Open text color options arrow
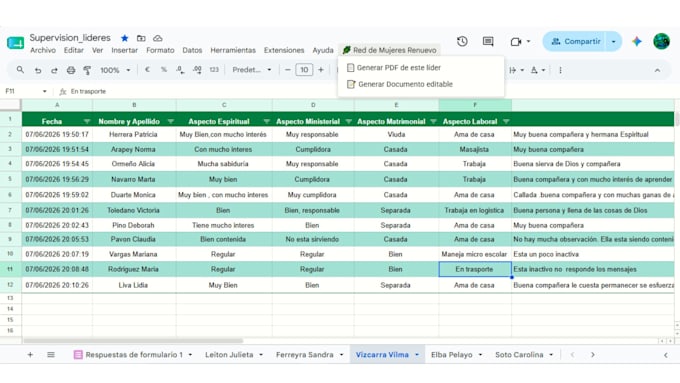 543,70
